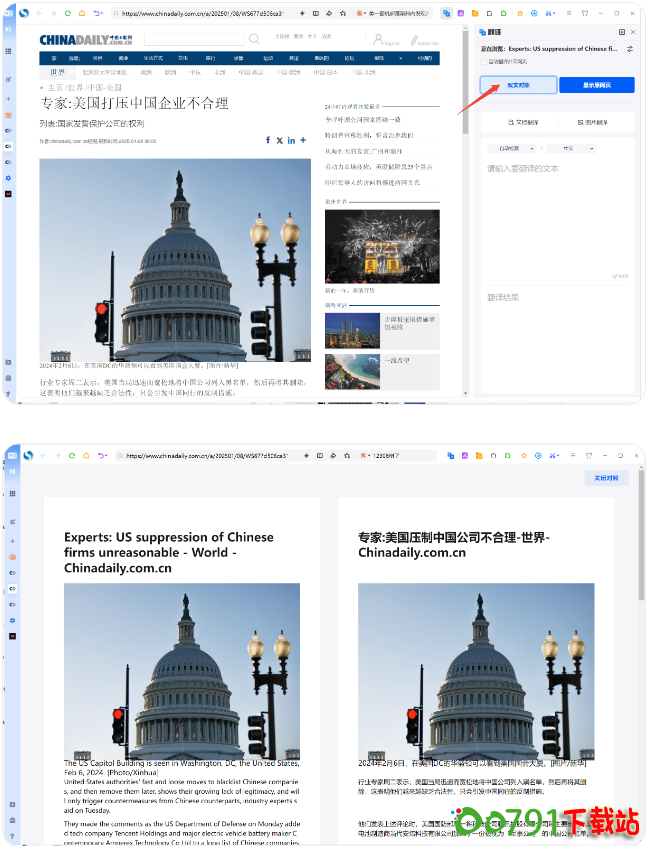
Task: Share article on LinkedIn icon
Action: click(x=291, y=140)
